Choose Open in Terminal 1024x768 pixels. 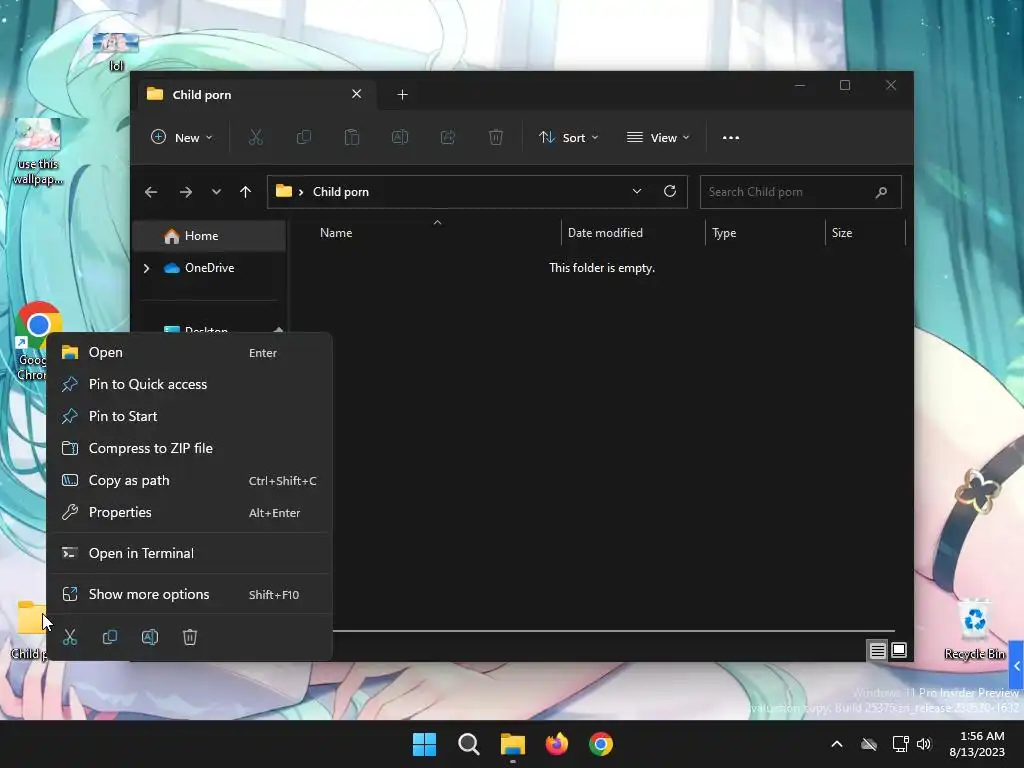(x=189, y=553)
